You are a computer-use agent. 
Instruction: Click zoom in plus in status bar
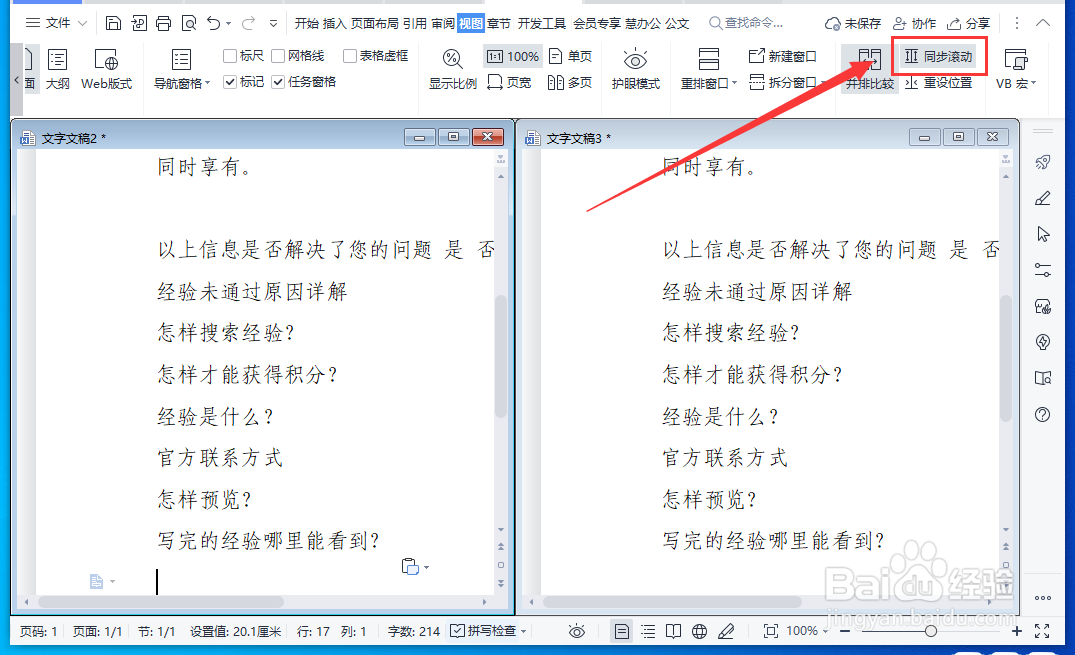coord(1016,631)
